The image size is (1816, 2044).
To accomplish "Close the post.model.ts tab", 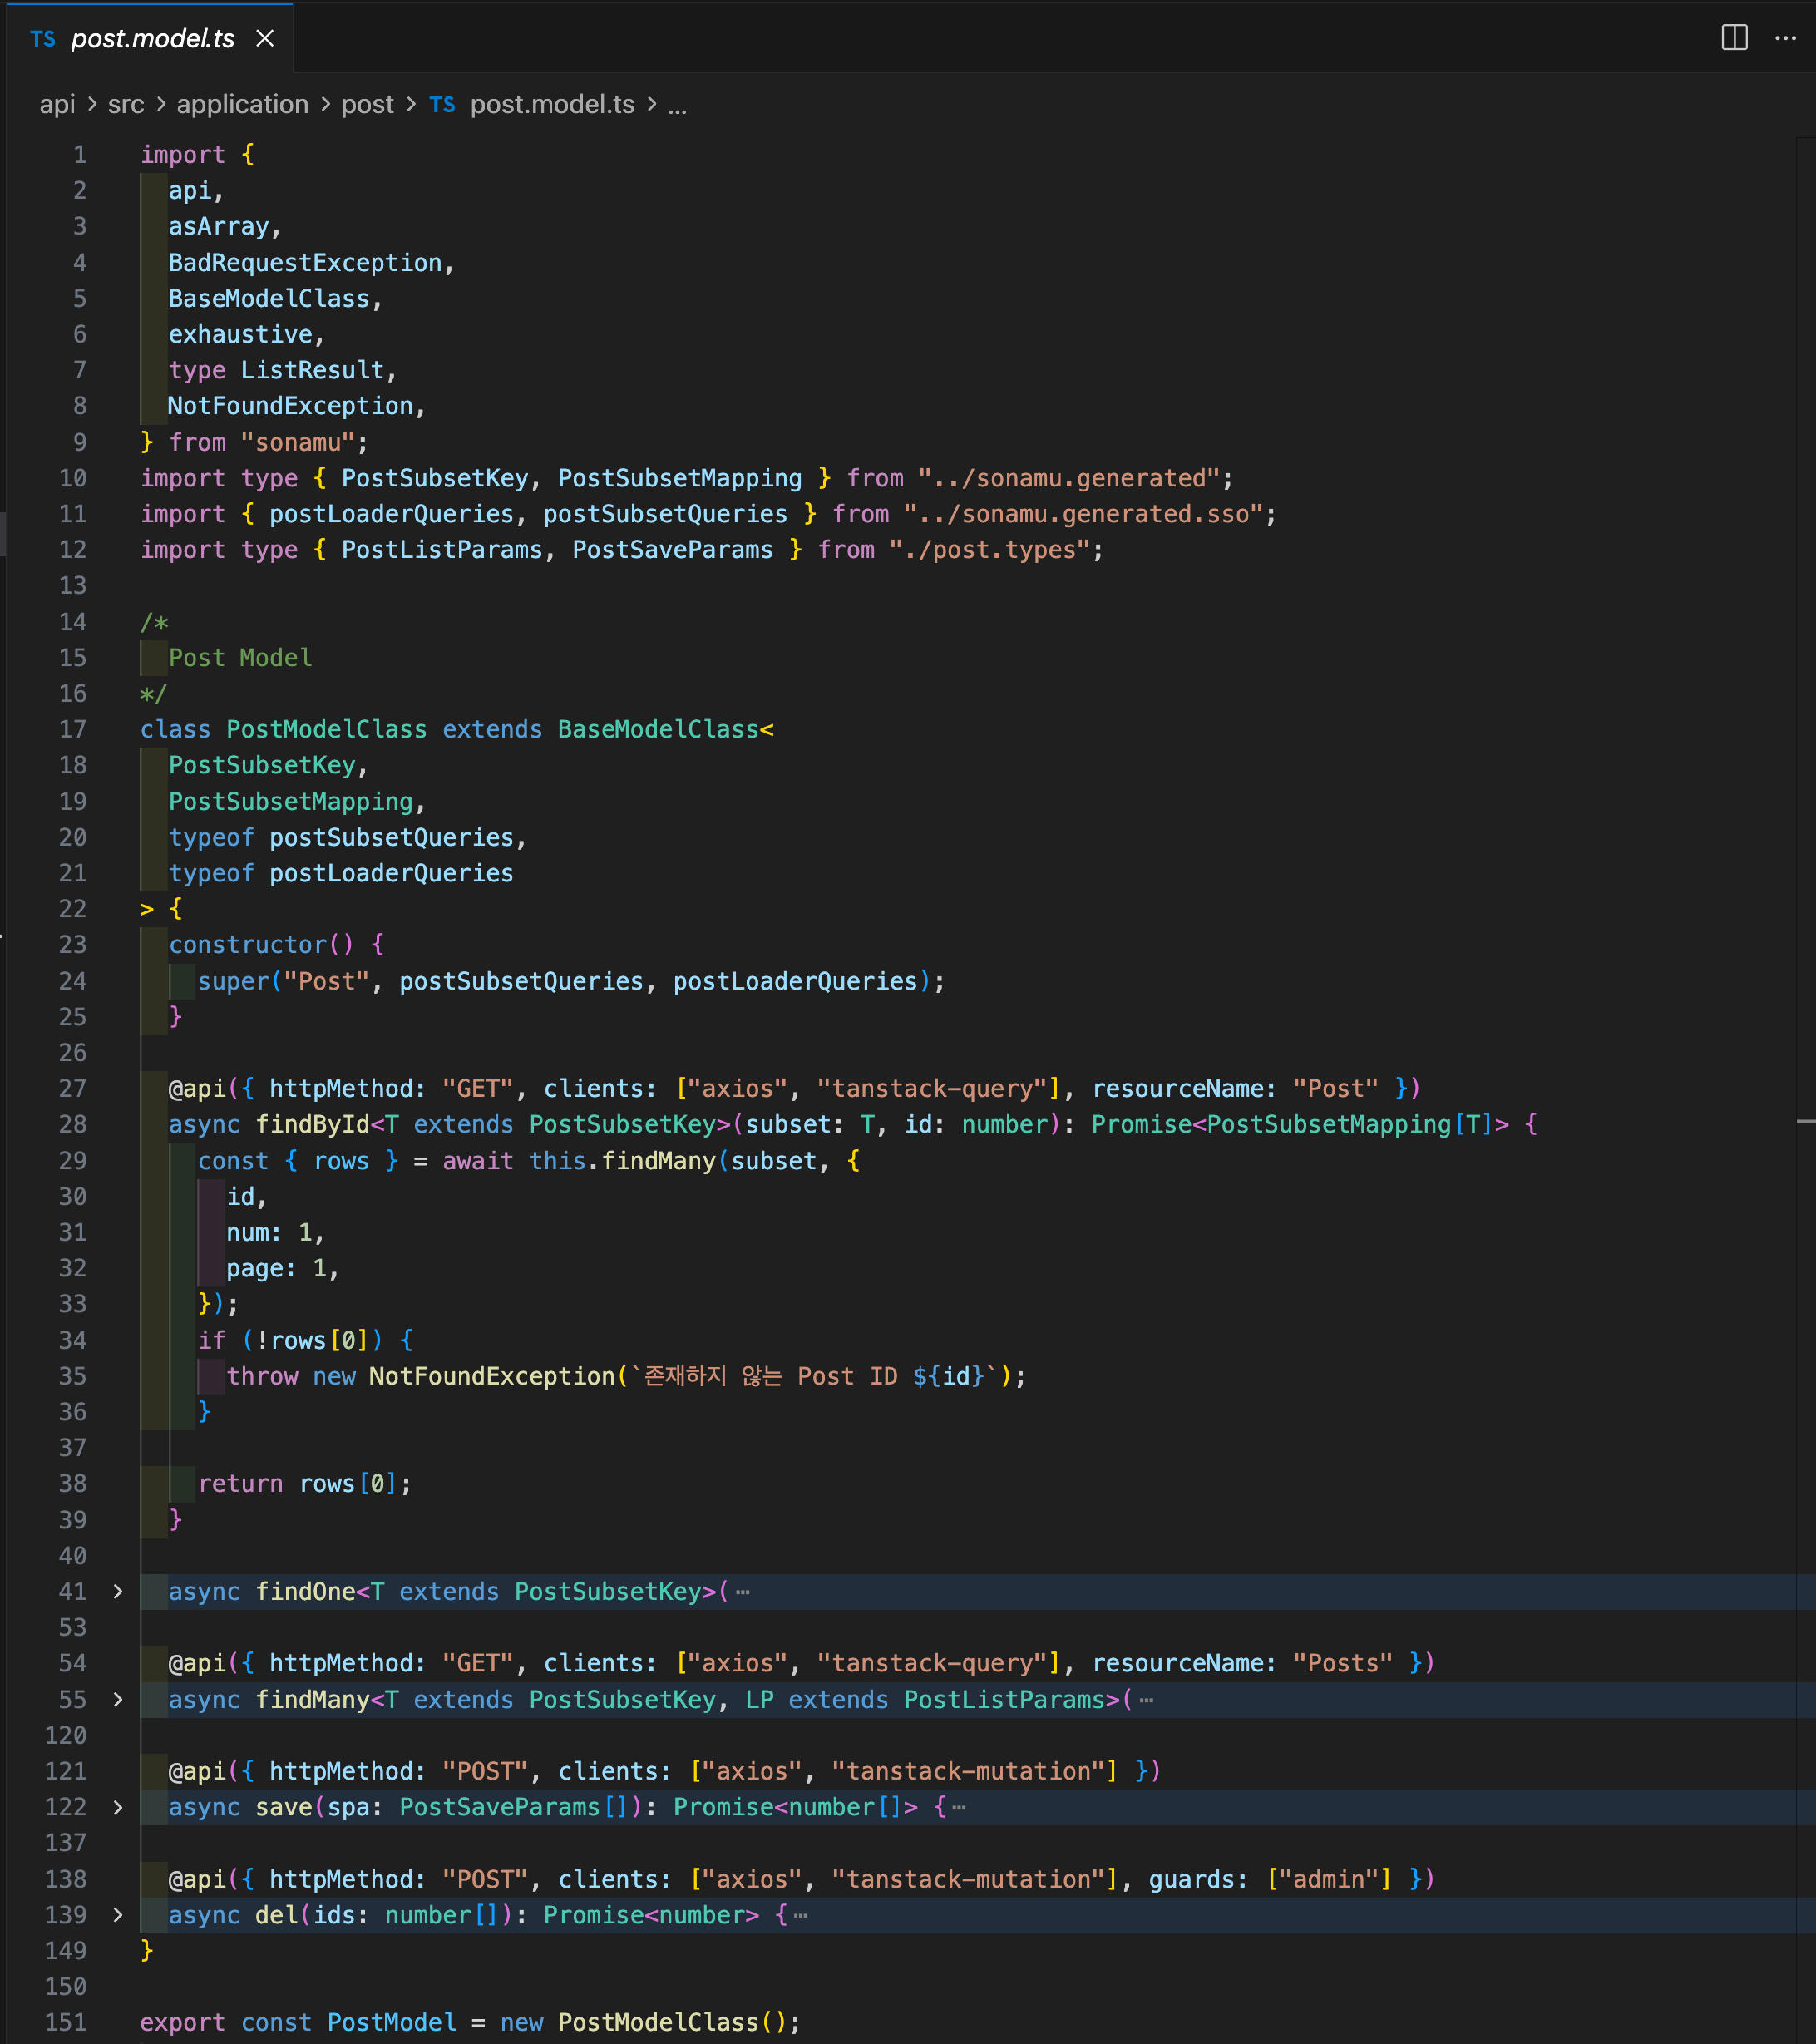I will pos(265,38).
